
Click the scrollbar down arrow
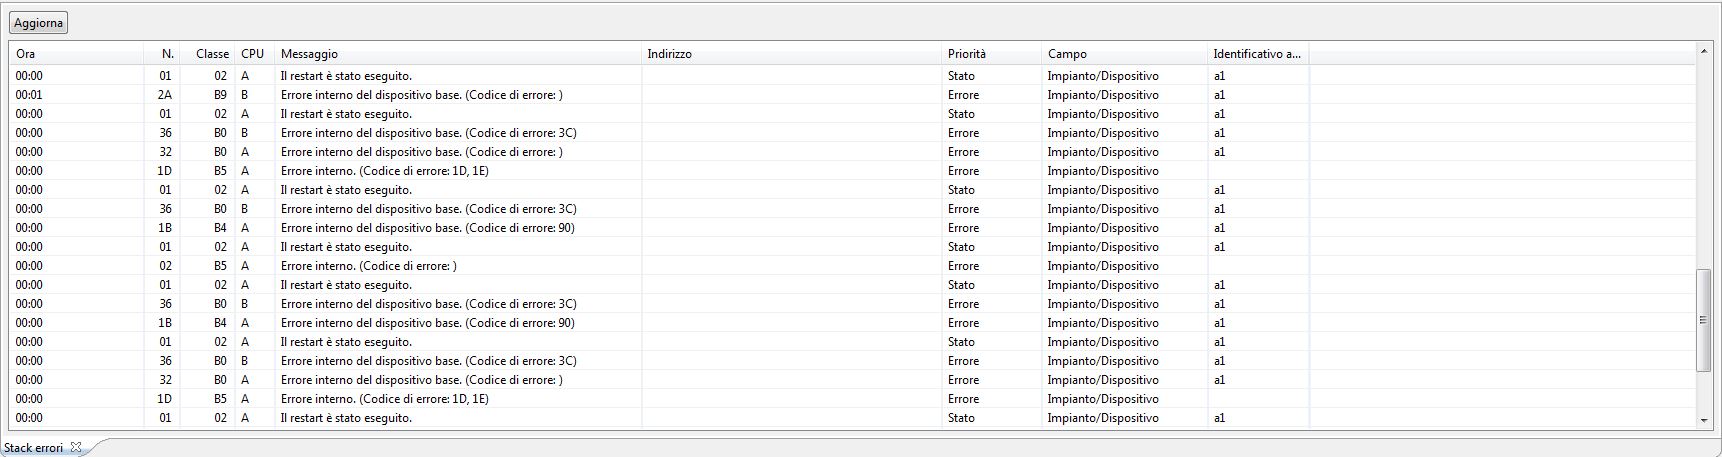pyautogui.click(x=1704, y=421)
